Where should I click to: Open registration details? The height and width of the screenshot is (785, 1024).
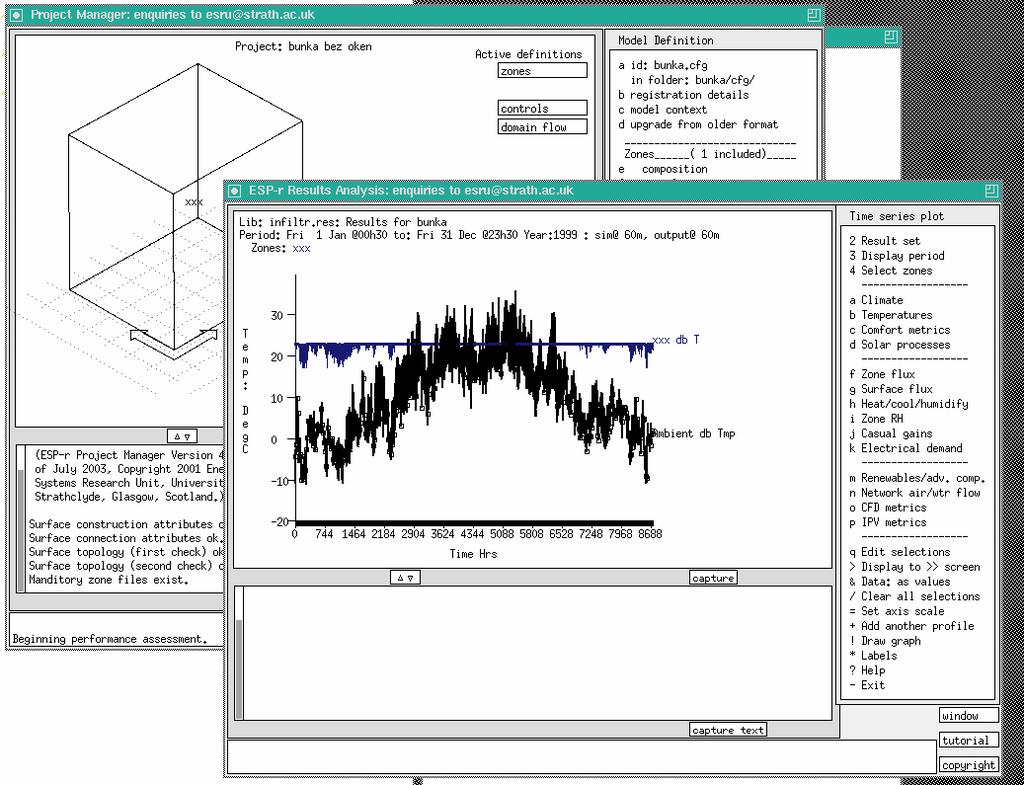click(x=683, y=95)
